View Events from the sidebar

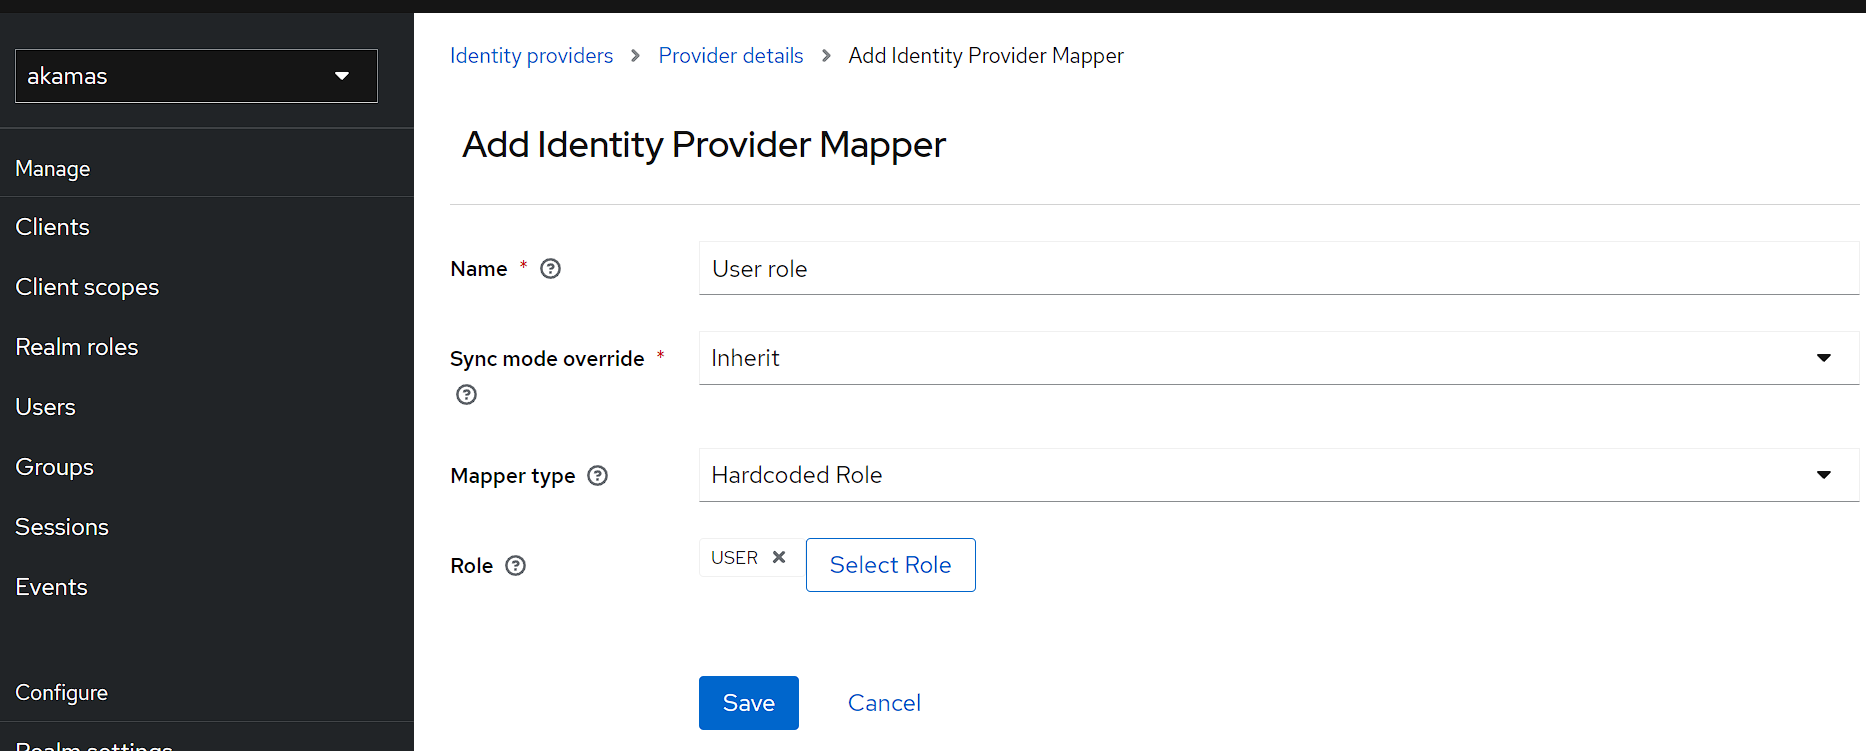point(52,587)
